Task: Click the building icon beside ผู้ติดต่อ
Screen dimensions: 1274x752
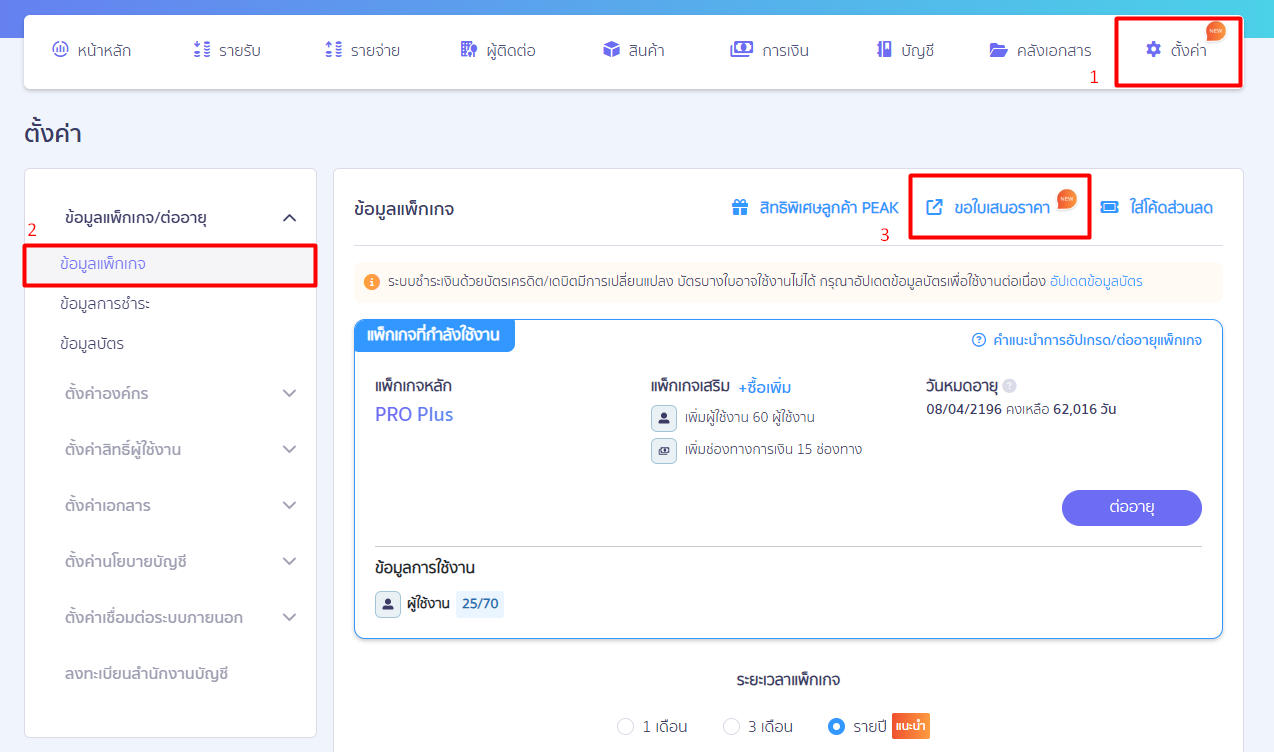Action: pos(469,49)
